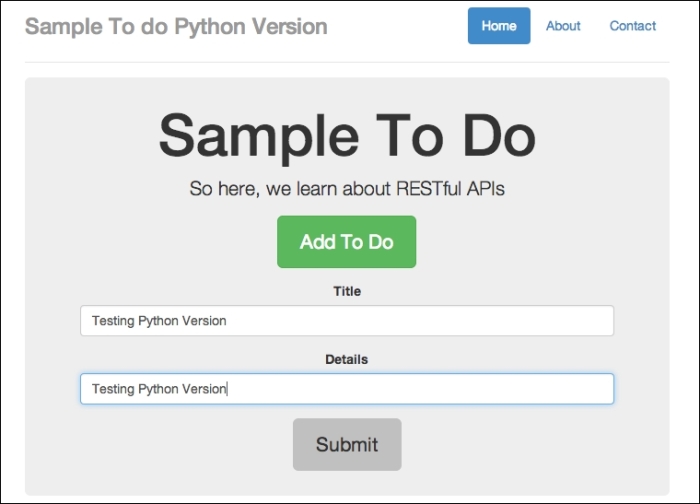Open the Contact page link
The height and width of the screenshot is (504, 700).
coord(633,26)
